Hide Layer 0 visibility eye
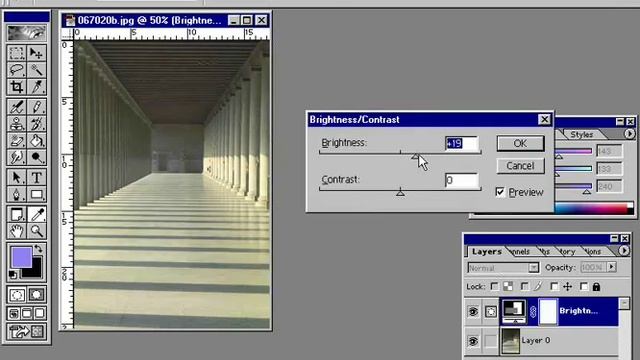The width and height of the screenshot is (640, 360). pos(473,341)
